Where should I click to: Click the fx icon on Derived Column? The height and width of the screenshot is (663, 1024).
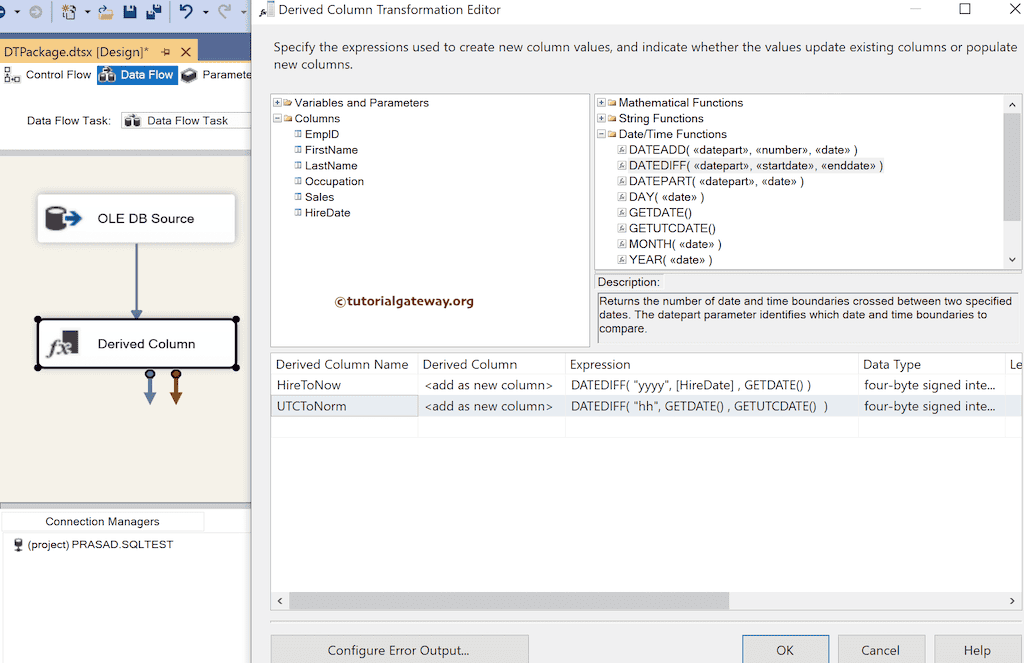coord(60,343)
